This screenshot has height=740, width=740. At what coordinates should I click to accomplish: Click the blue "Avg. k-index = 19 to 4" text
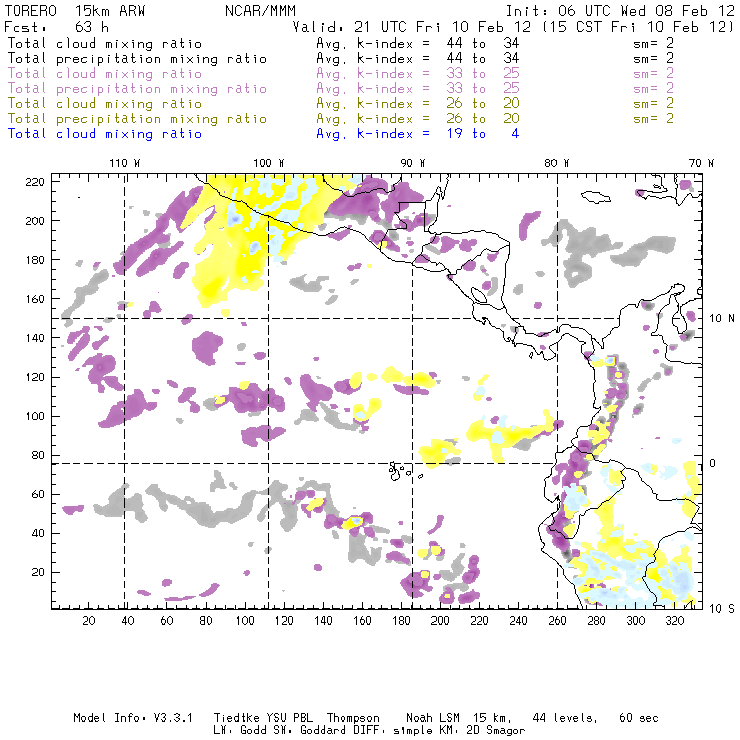pos(418,134)
